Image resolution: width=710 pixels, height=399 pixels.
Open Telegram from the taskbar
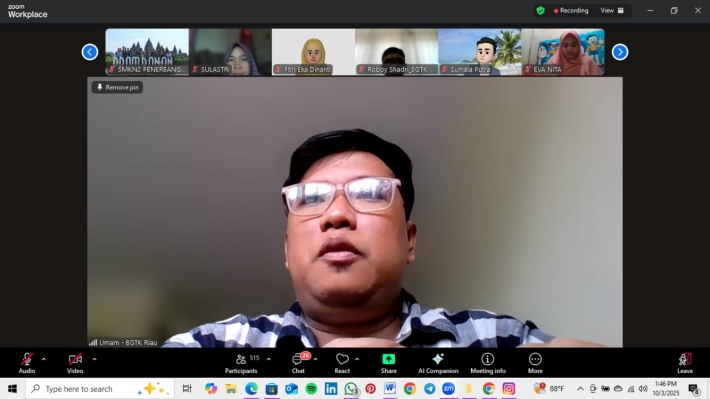[x=430, y=389]
